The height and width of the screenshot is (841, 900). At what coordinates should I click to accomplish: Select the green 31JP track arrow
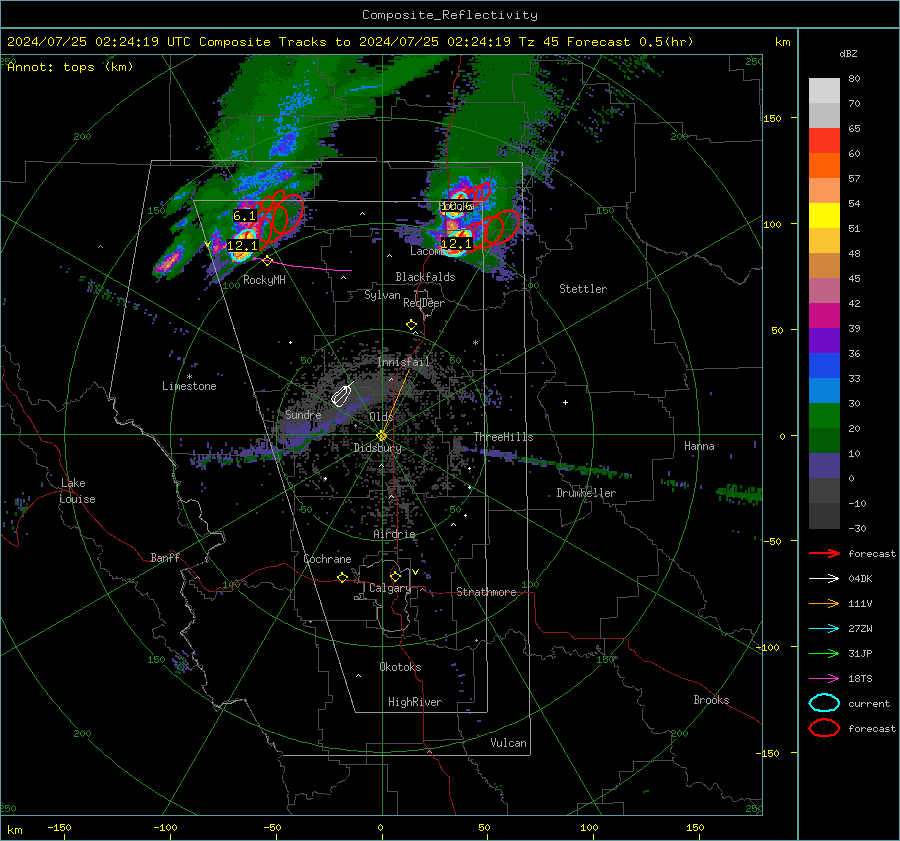[824, 653]
